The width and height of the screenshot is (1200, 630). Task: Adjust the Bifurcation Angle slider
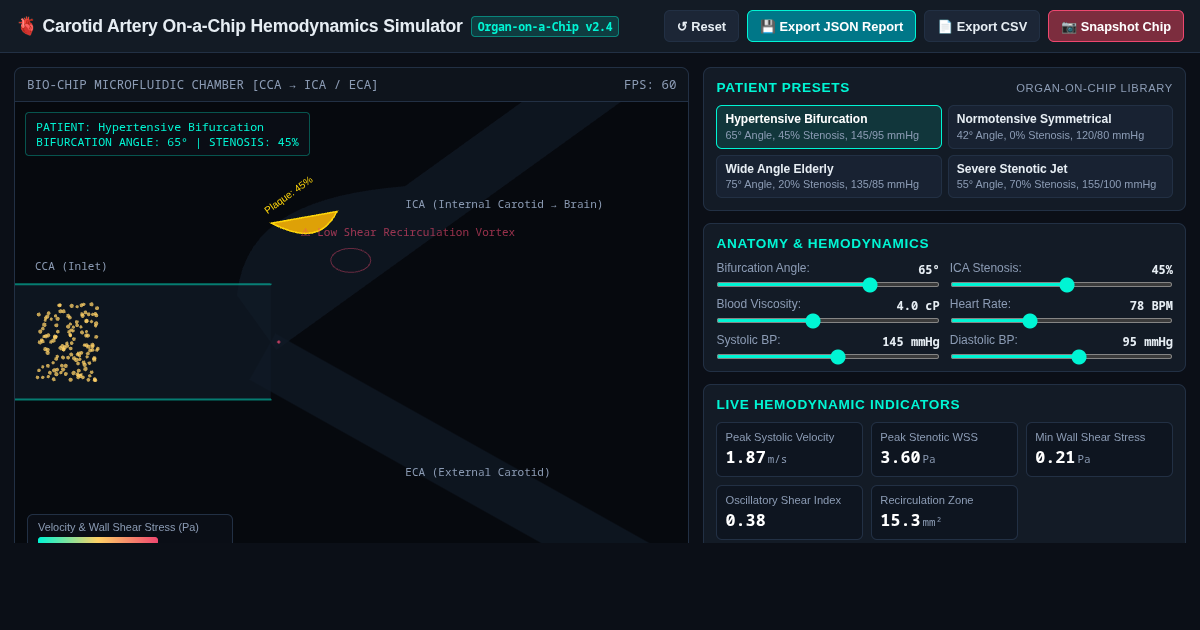coord(828,285)
